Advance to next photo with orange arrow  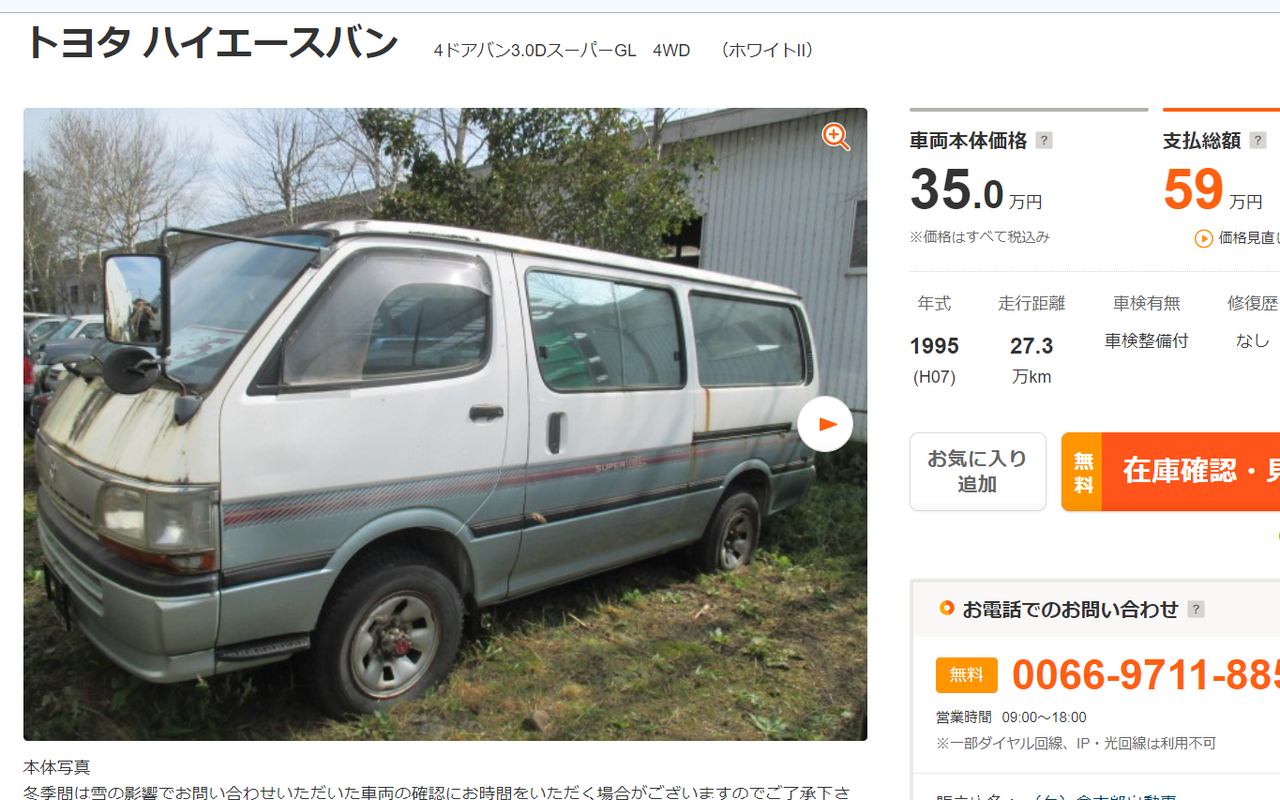click(825, 424)
